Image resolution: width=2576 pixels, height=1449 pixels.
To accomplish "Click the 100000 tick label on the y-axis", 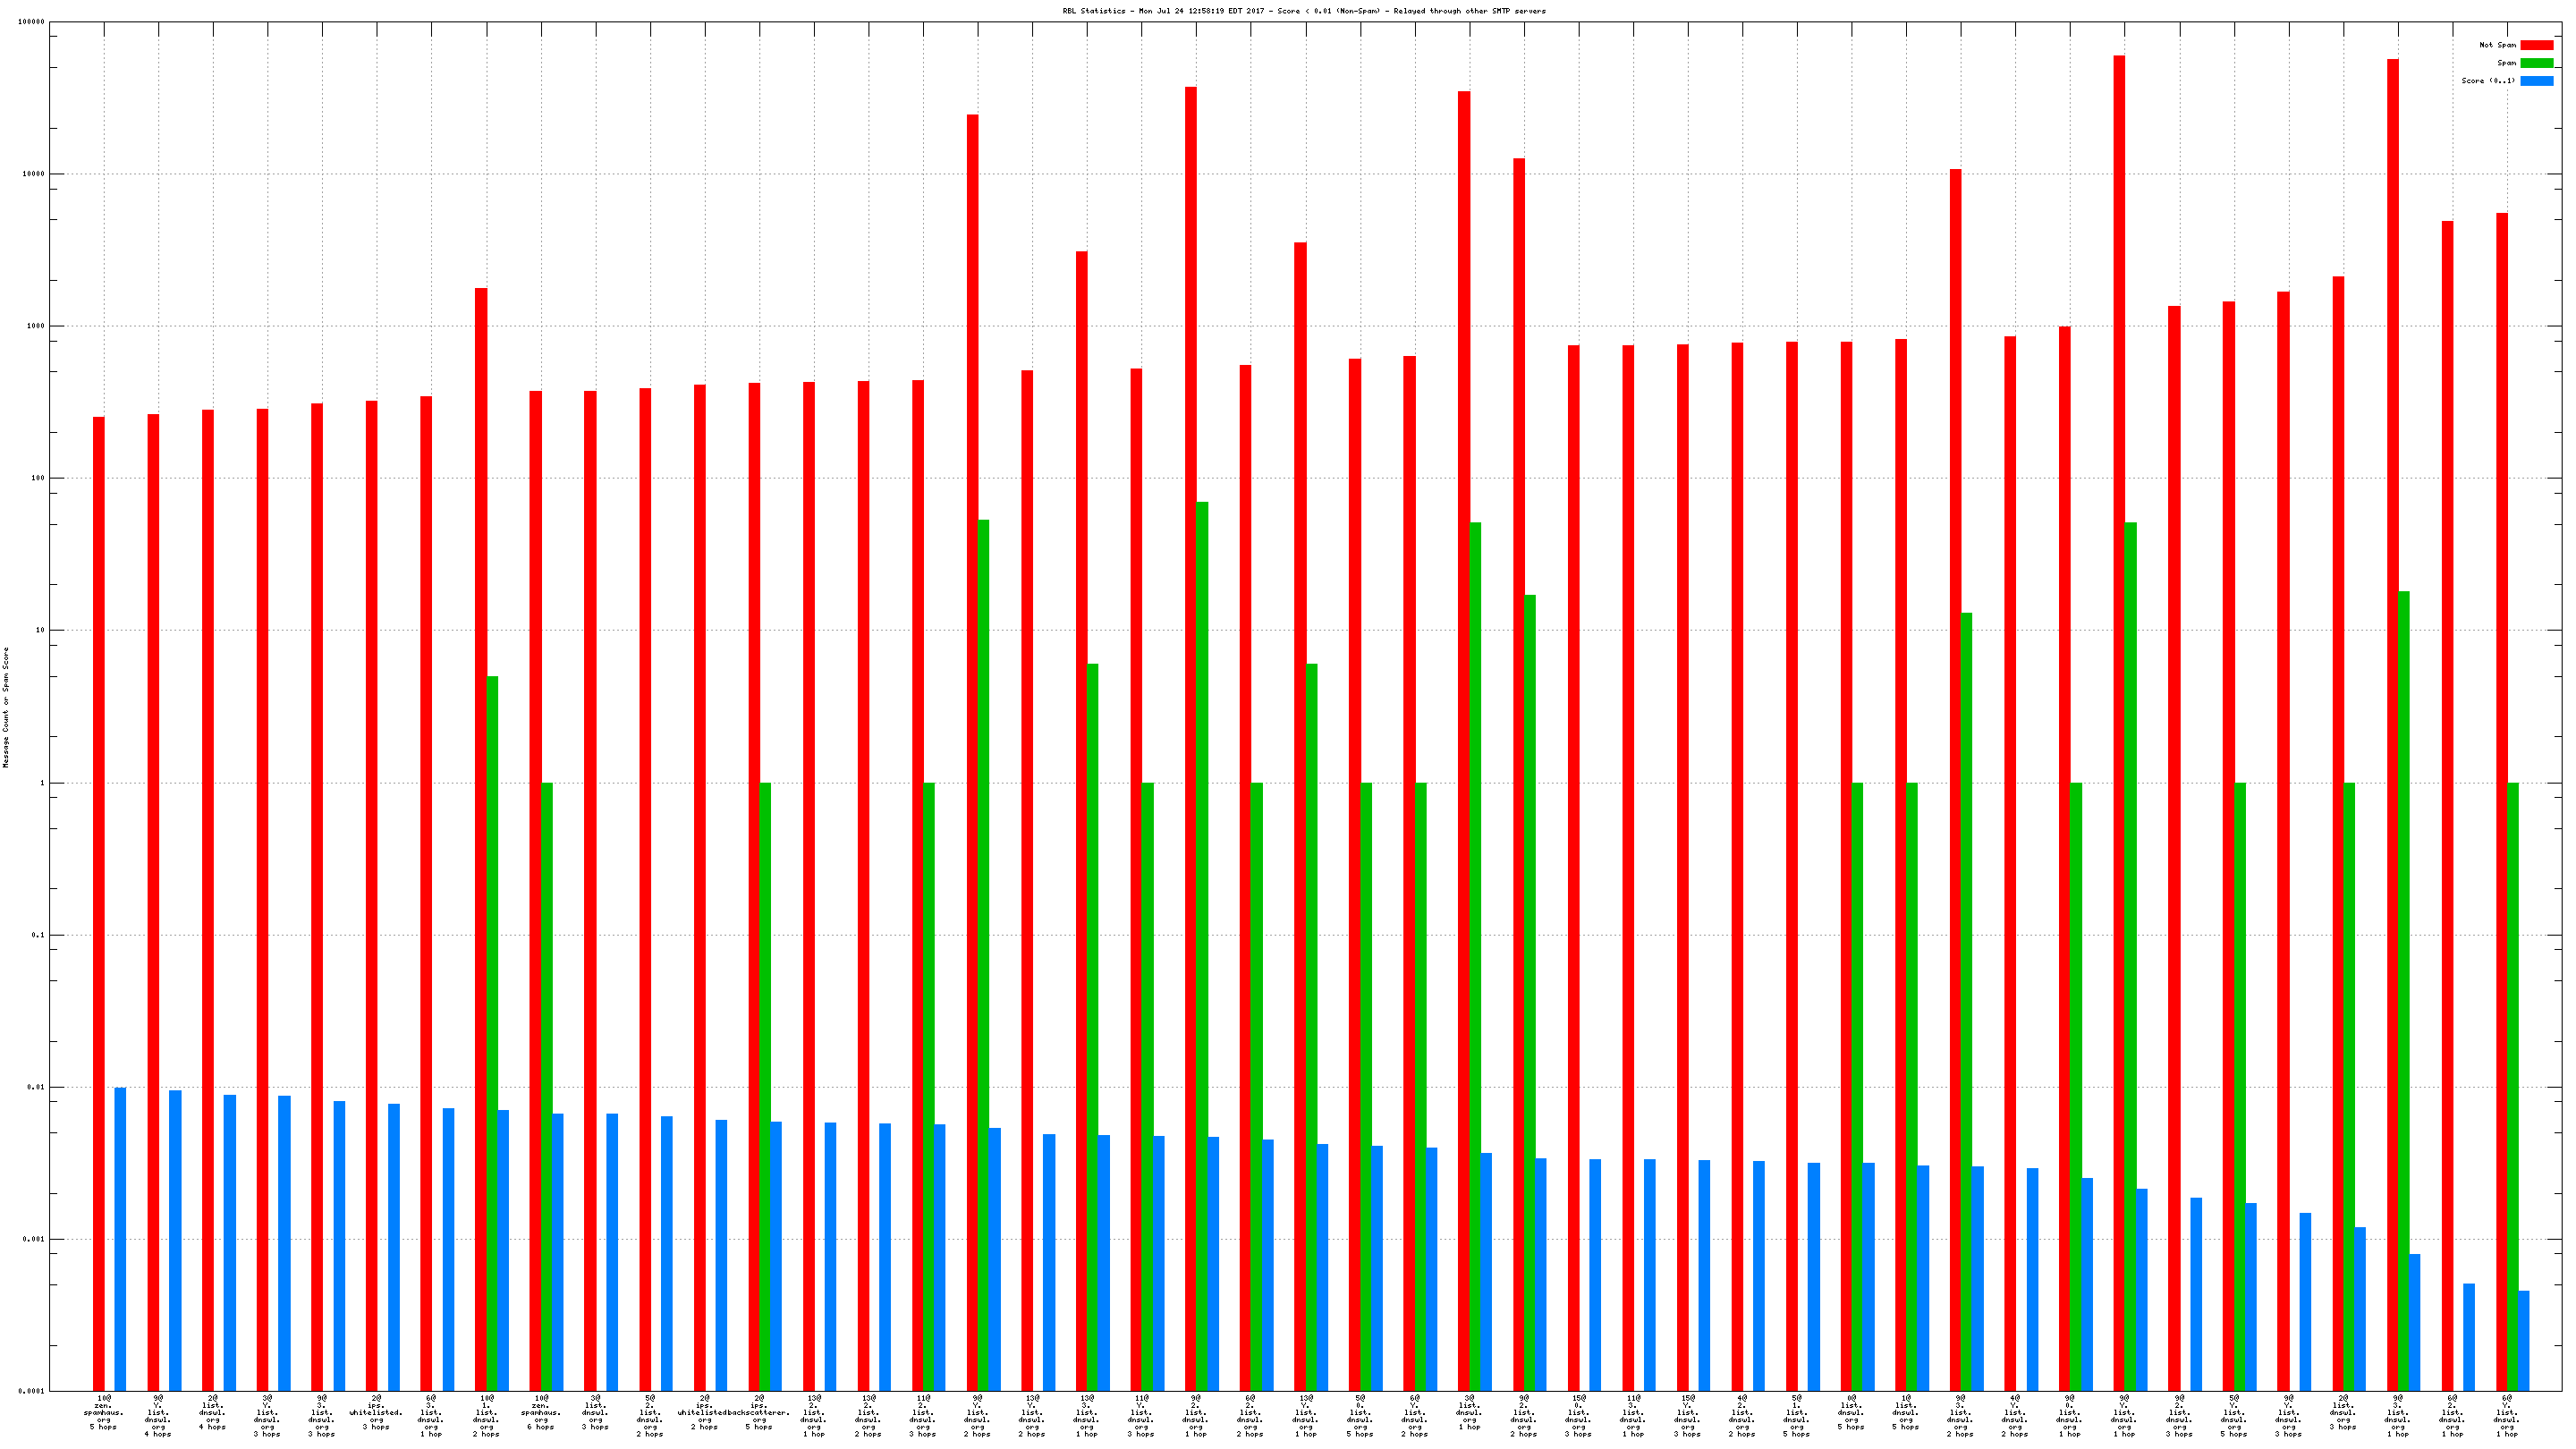I will coord(31,22).
